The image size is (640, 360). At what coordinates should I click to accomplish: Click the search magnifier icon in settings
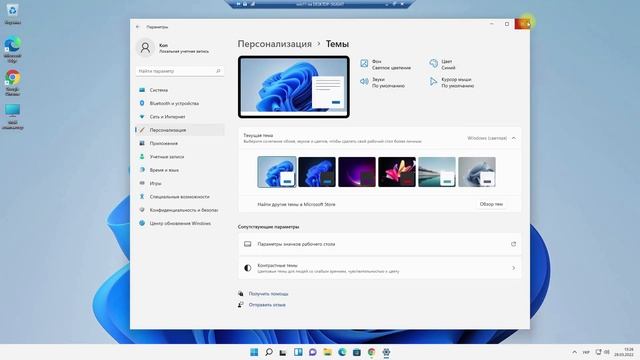tap(218, 71)
